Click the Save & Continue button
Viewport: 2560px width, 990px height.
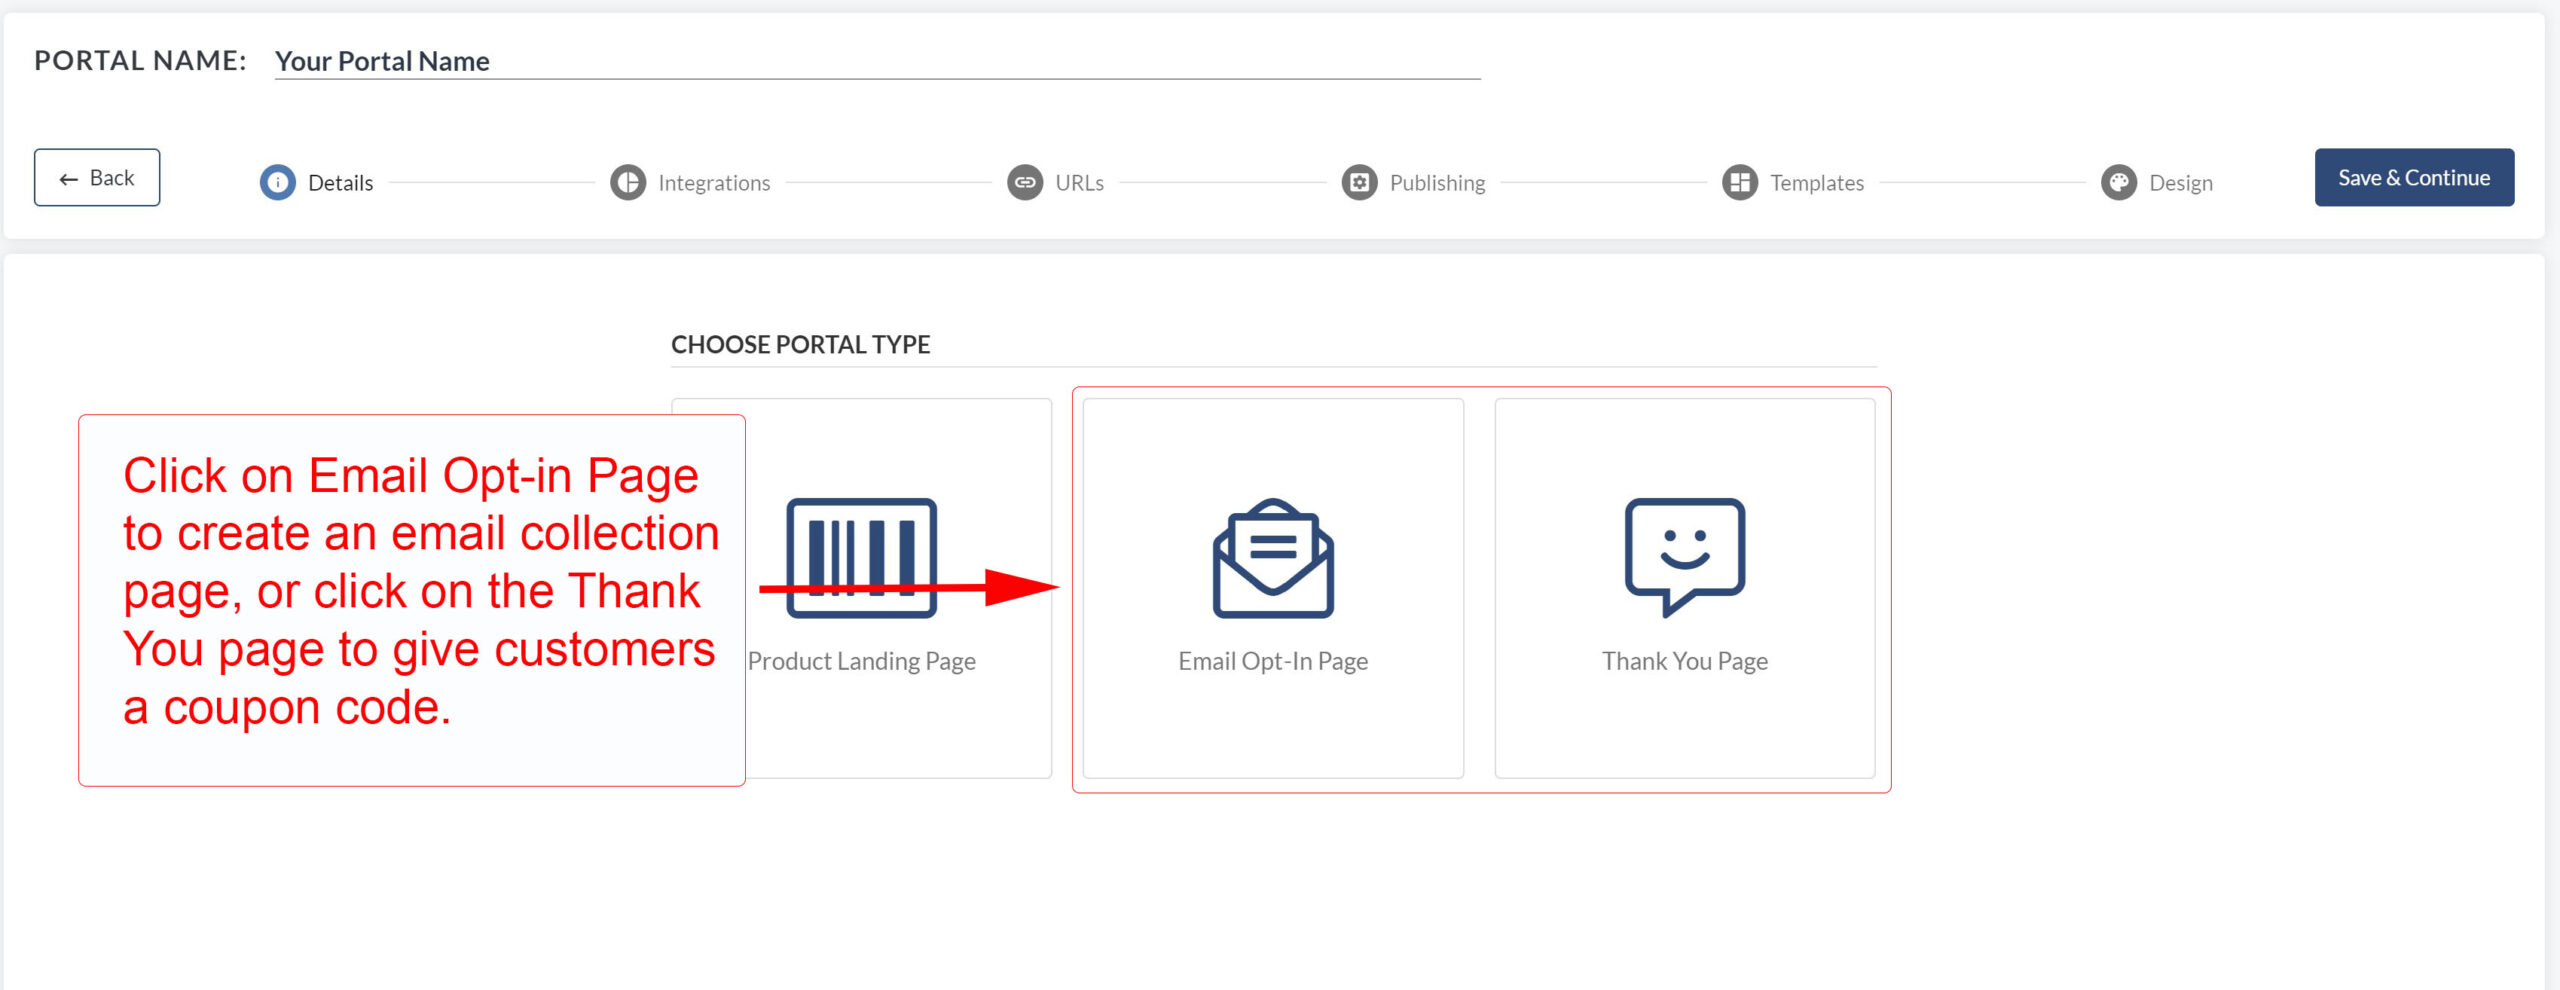click(x=2413, y=177)
